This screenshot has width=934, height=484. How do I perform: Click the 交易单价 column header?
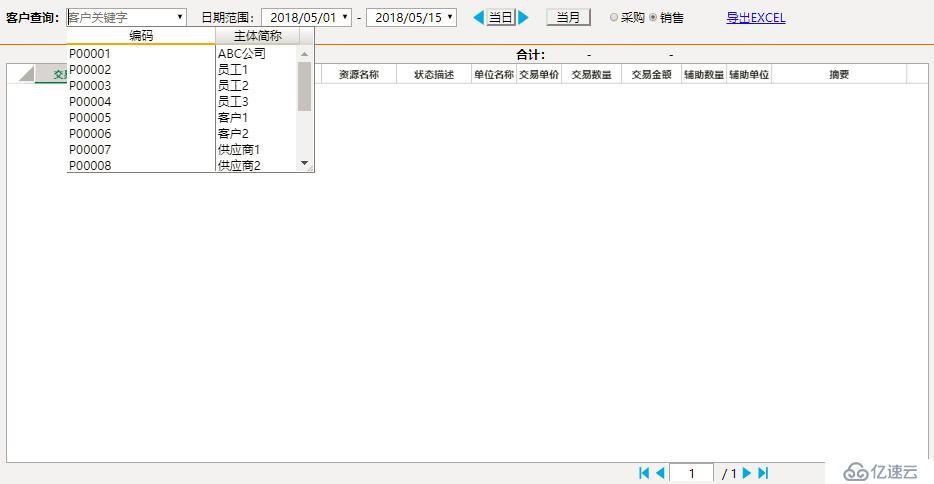pos(539,74)
